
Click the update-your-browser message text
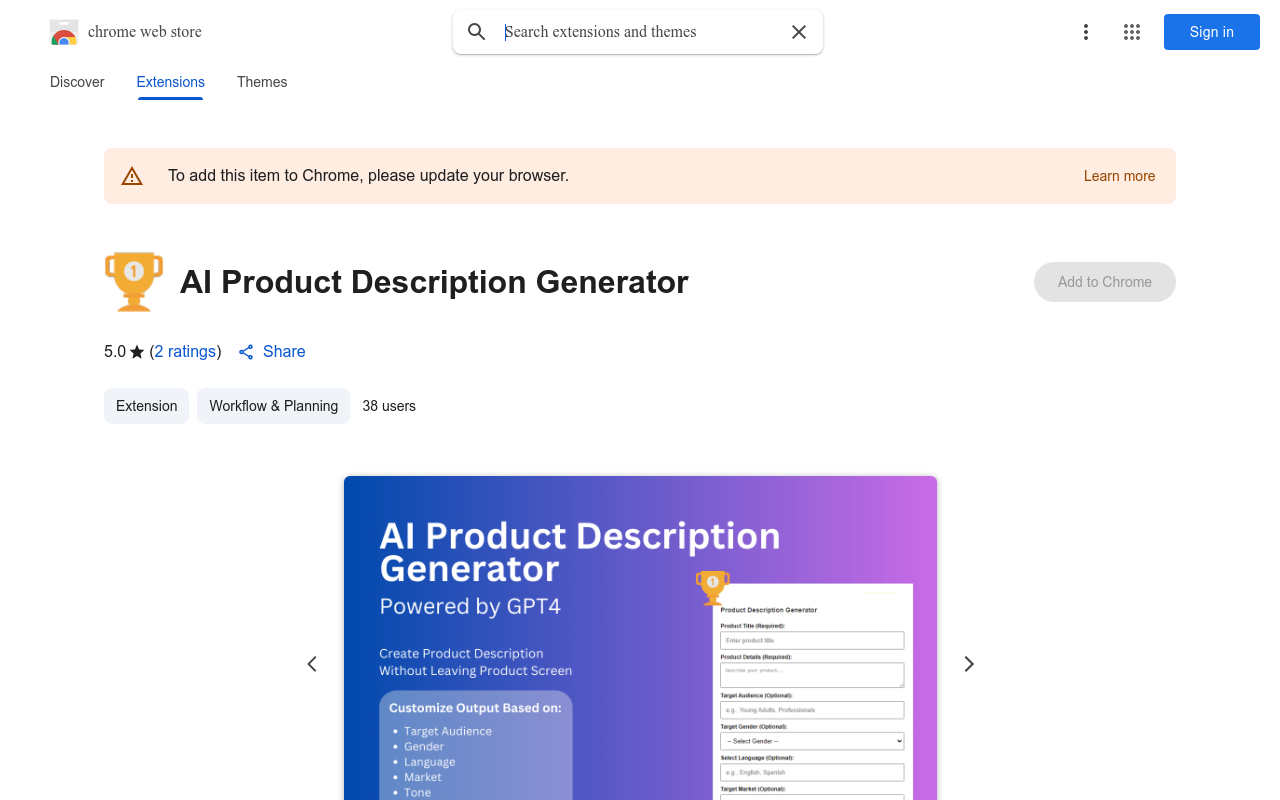tap(368, 176)
